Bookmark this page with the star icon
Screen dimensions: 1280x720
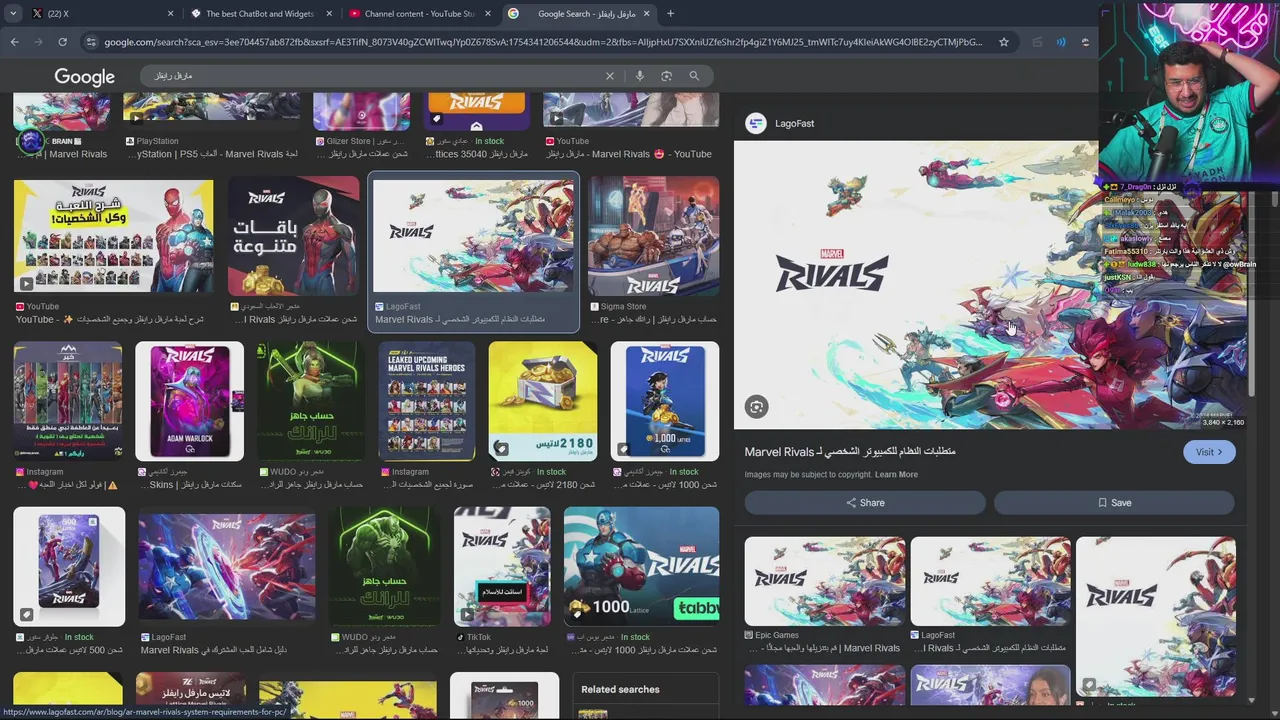1004,42
